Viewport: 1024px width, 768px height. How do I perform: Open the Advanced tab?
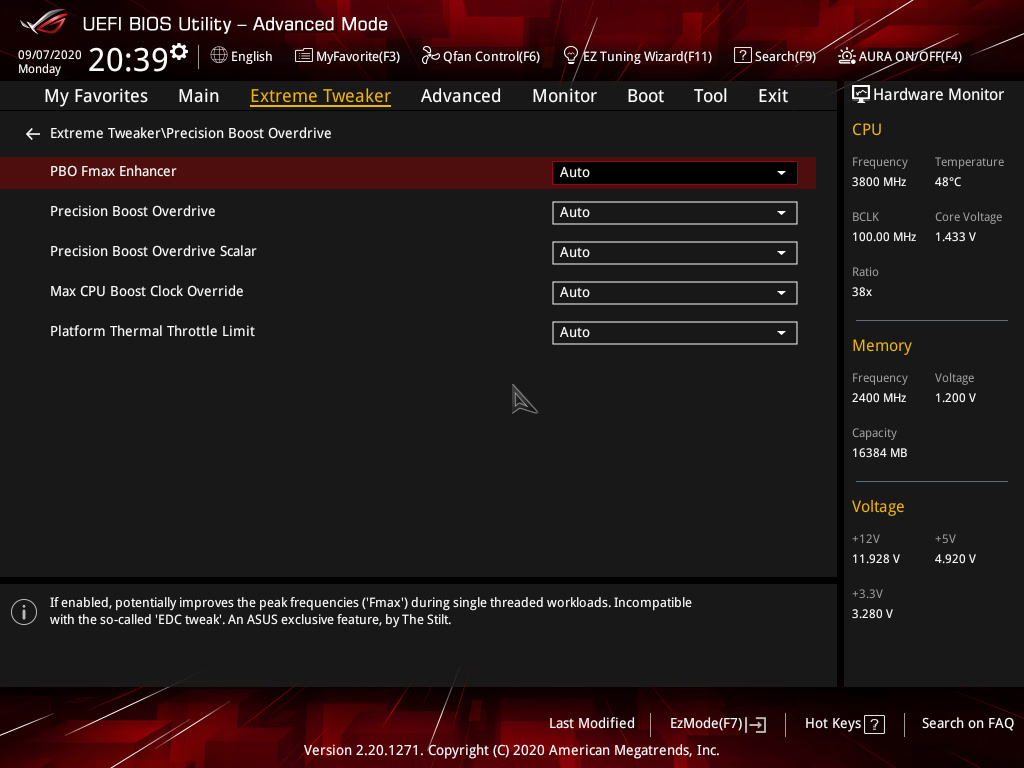(x=461, y=96)
